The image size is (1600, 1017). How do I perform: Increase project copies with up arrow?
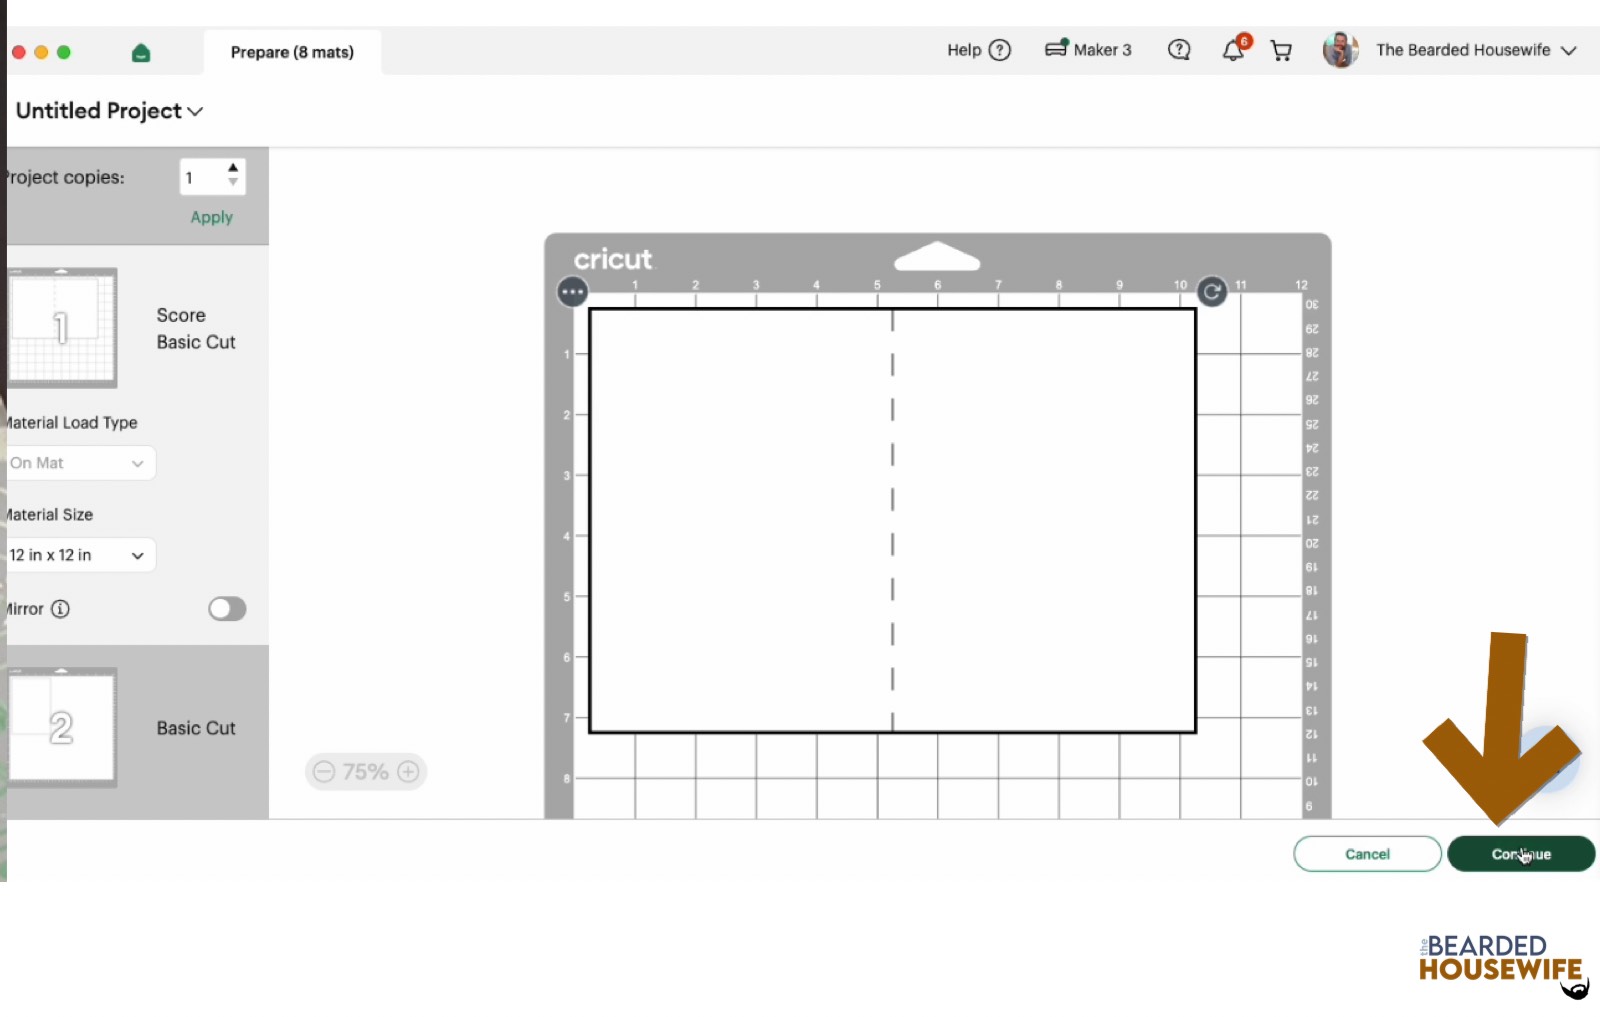click(233, 167)
